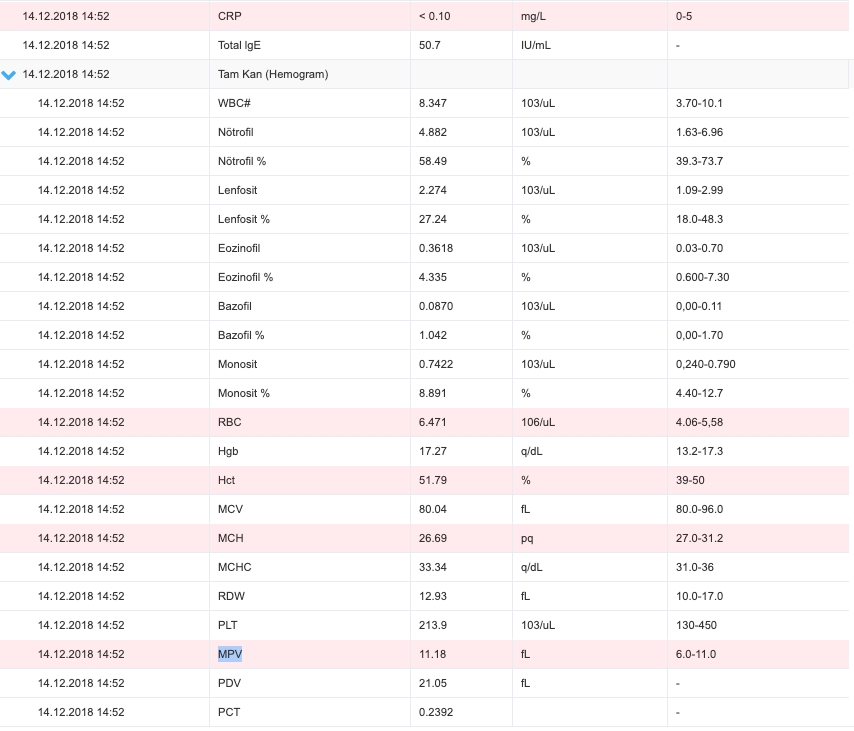Click the MCV result value 80.04
This screenshot has width=854, height=731.
tap(432, 509)
